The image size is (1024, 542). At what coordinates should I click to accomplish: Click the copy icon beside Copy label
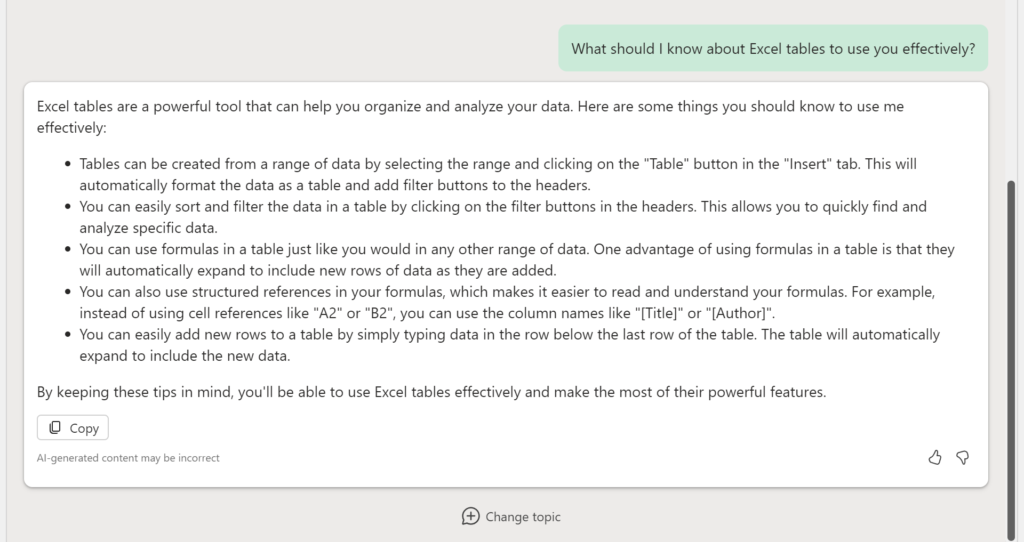point(55,428)
